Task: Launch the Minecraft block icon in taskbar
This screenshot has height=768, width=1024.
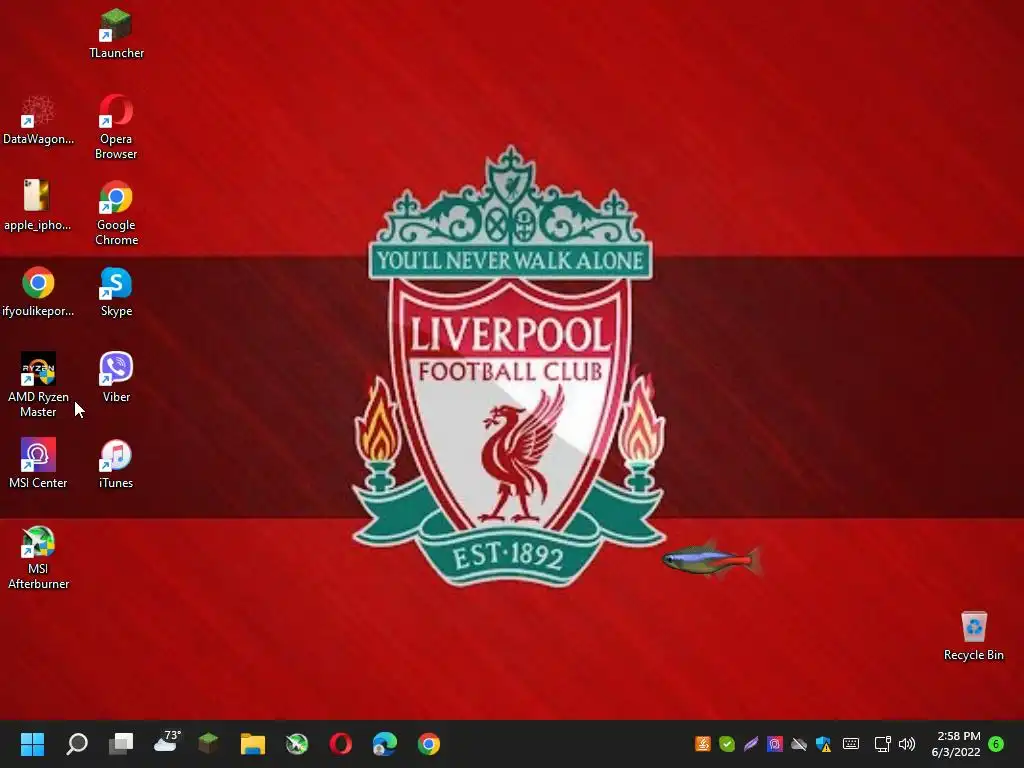Action: [208, 743]
